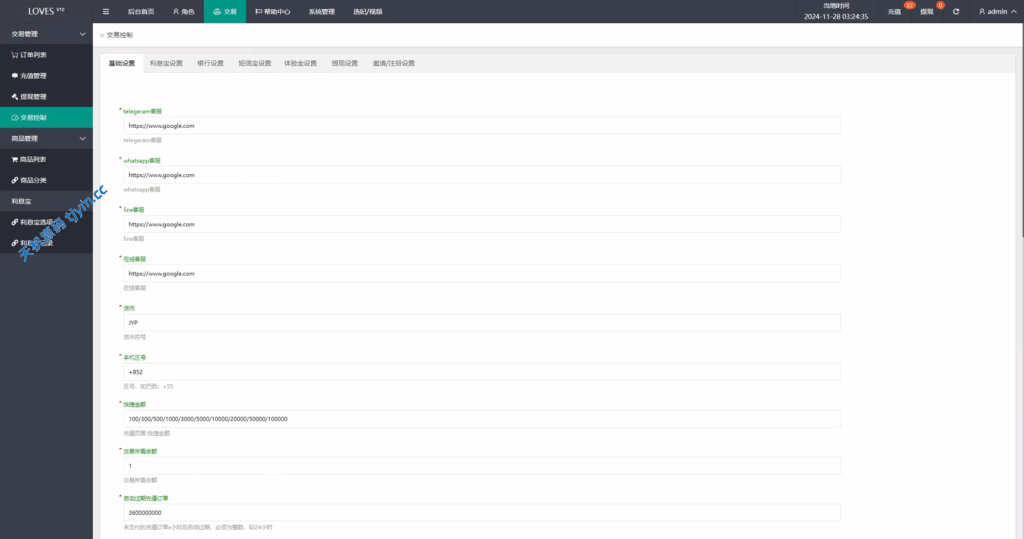
Task: Switch to the 利息宝设置 tab
Action: (166, 63)
